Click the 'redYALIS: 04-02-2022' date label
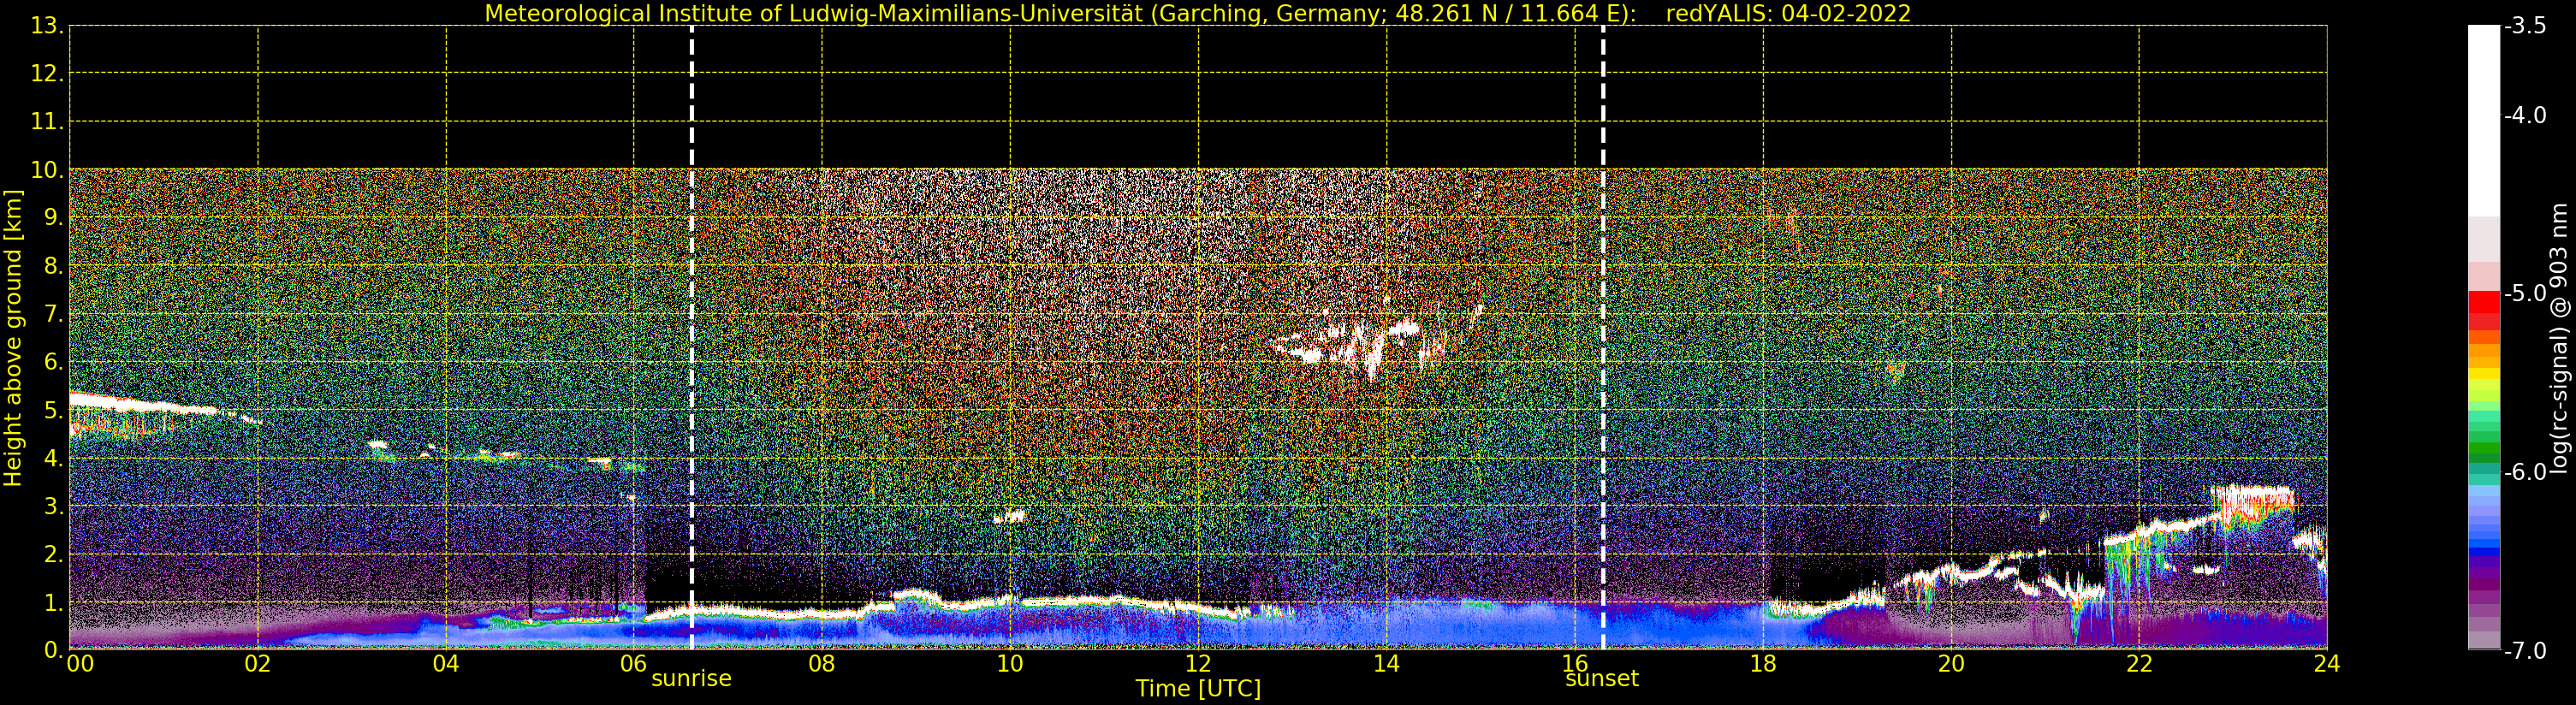The width and height of the screenshot is (2576, 705). point(1788,14)
